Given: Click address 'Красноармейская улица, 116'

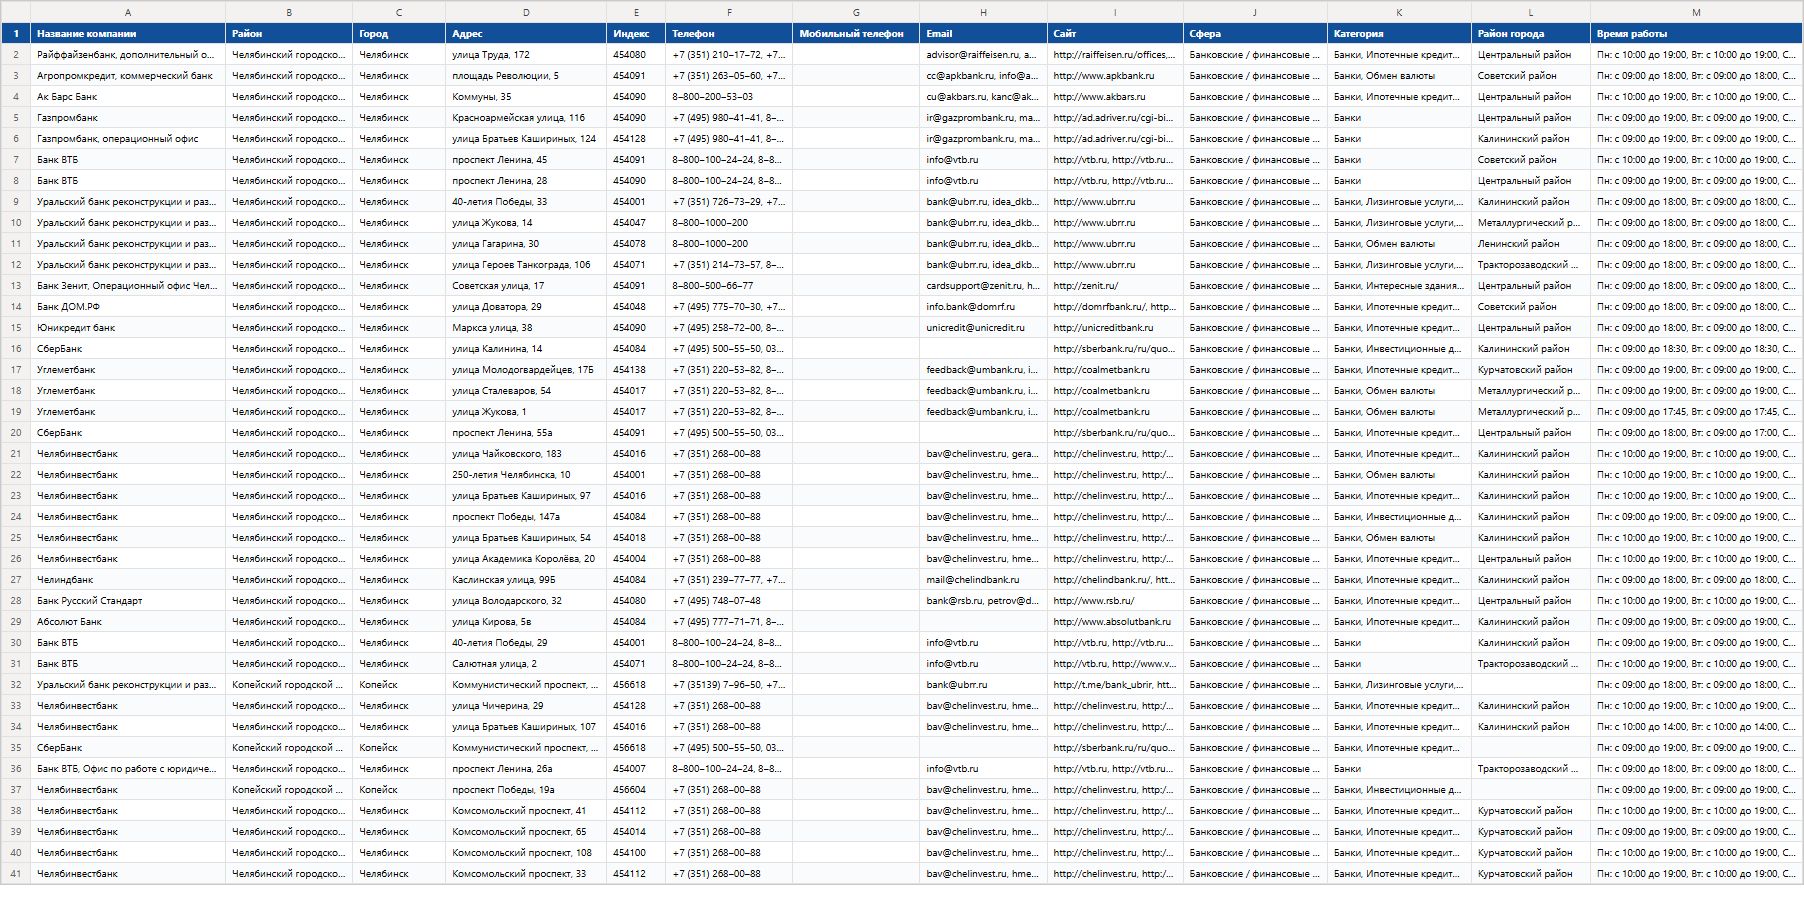Looking at the screenshot, I should click(526, 118).
